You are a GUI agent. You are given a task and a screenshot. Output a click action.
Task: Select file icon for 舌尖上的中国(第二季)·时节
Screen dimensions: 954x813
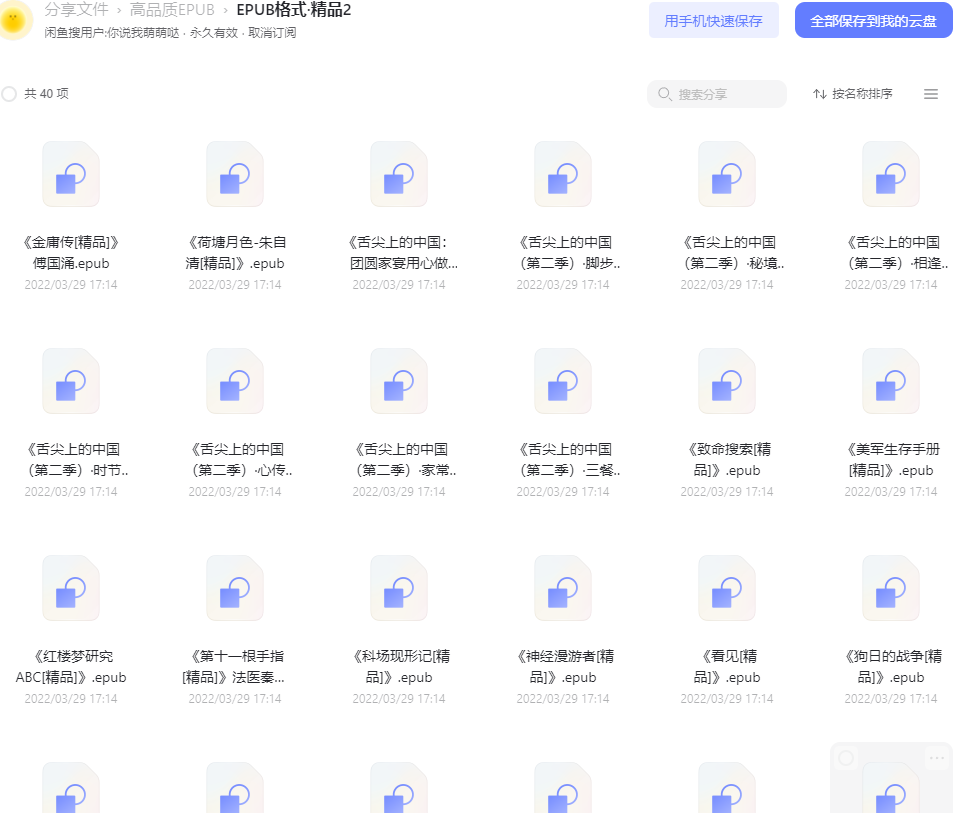click(71, 382)
